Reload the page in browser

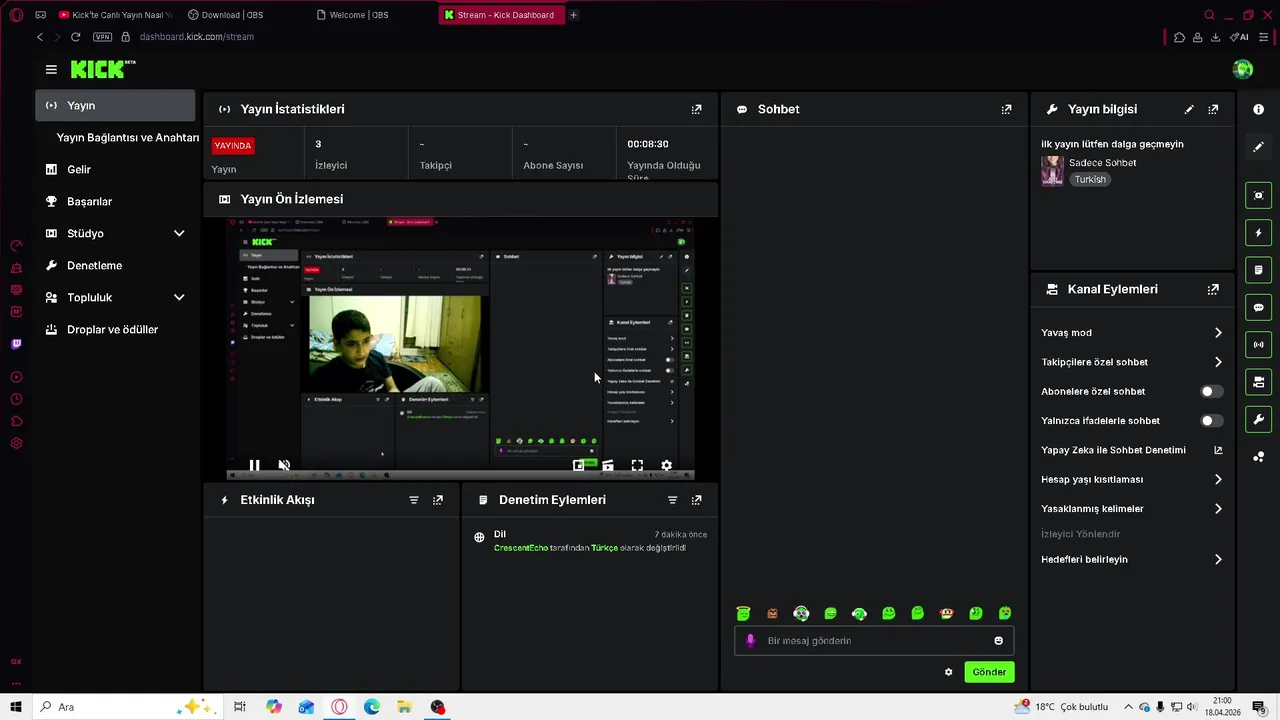75,37
